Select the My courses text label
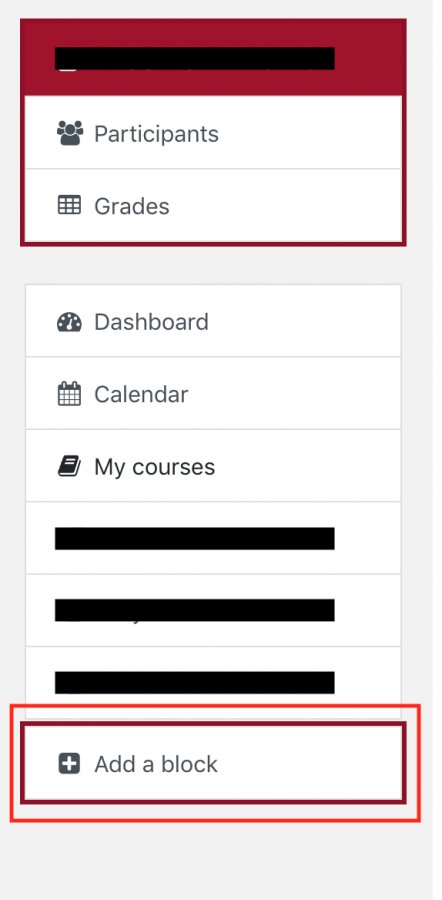The image size is (442, 900). tap(154, 467)
